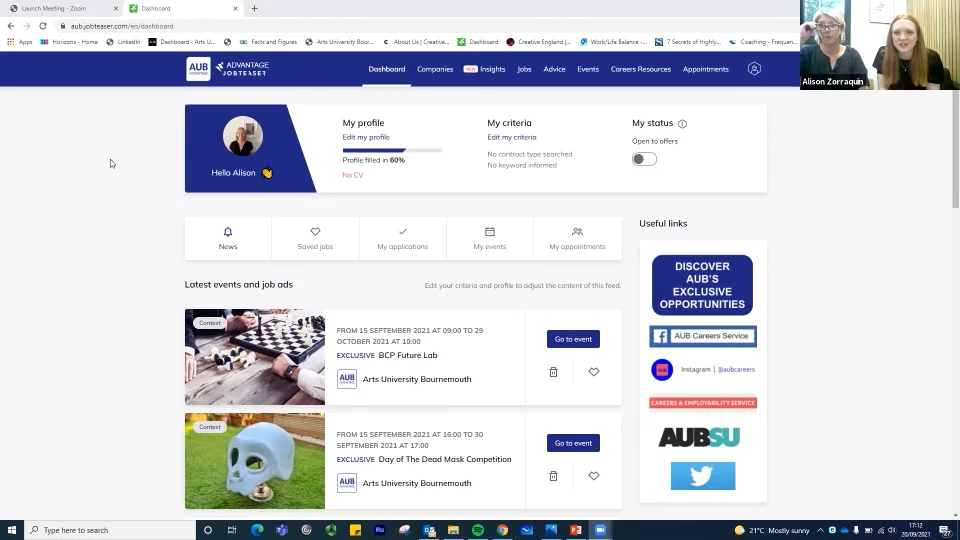
Task: Click the profile completion progress bar
Action: point(392,150)
